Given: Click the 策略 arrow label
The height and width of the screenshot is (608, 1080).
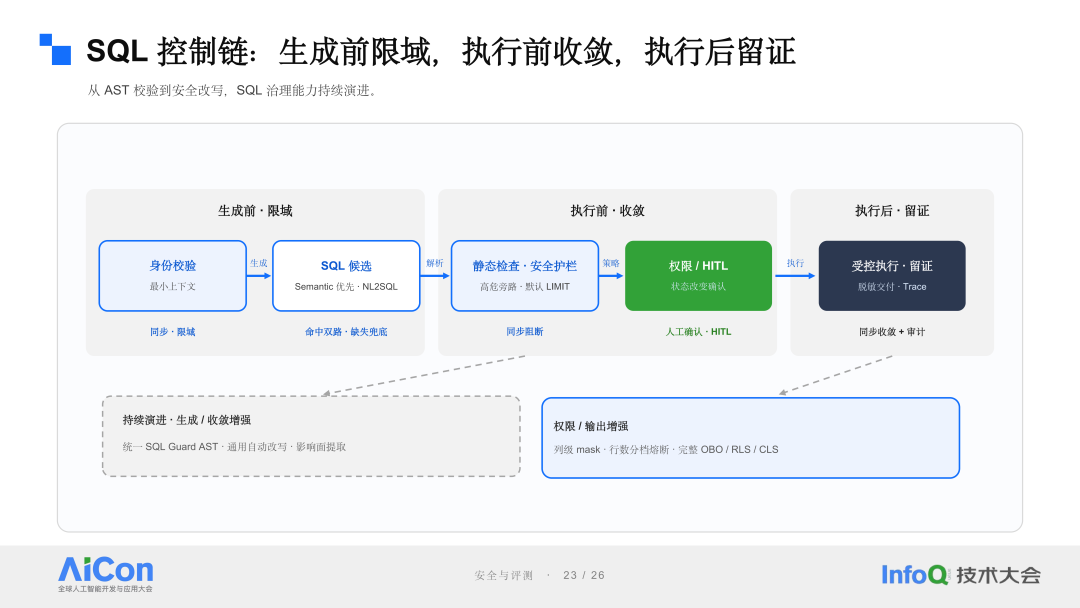Looking at the screenshot, I should coord(611,263).
